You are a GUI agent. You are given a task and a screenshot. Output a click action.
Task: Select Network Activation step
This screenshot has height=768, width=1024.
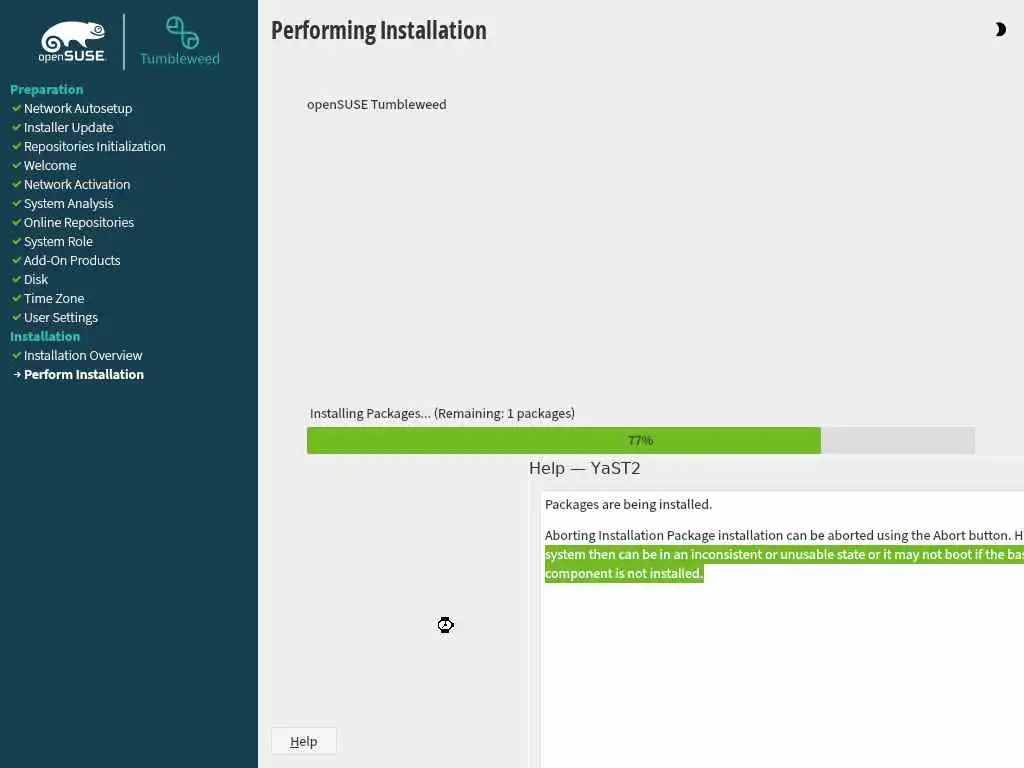coord(77,184)
